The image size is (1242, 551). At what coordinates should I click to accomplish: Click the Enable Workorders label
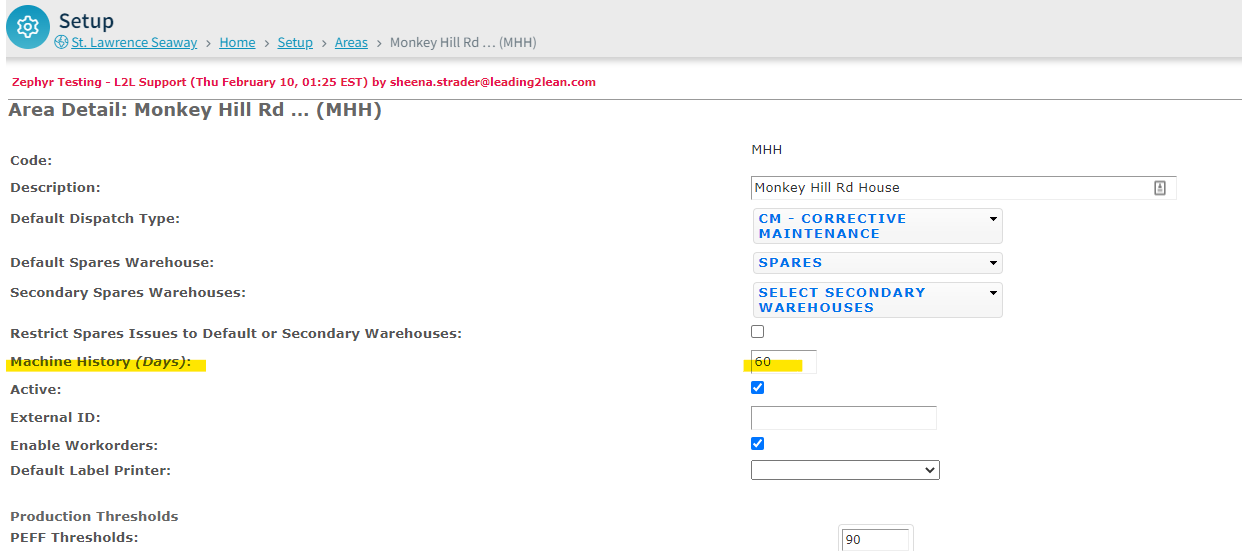coord(84,446)
